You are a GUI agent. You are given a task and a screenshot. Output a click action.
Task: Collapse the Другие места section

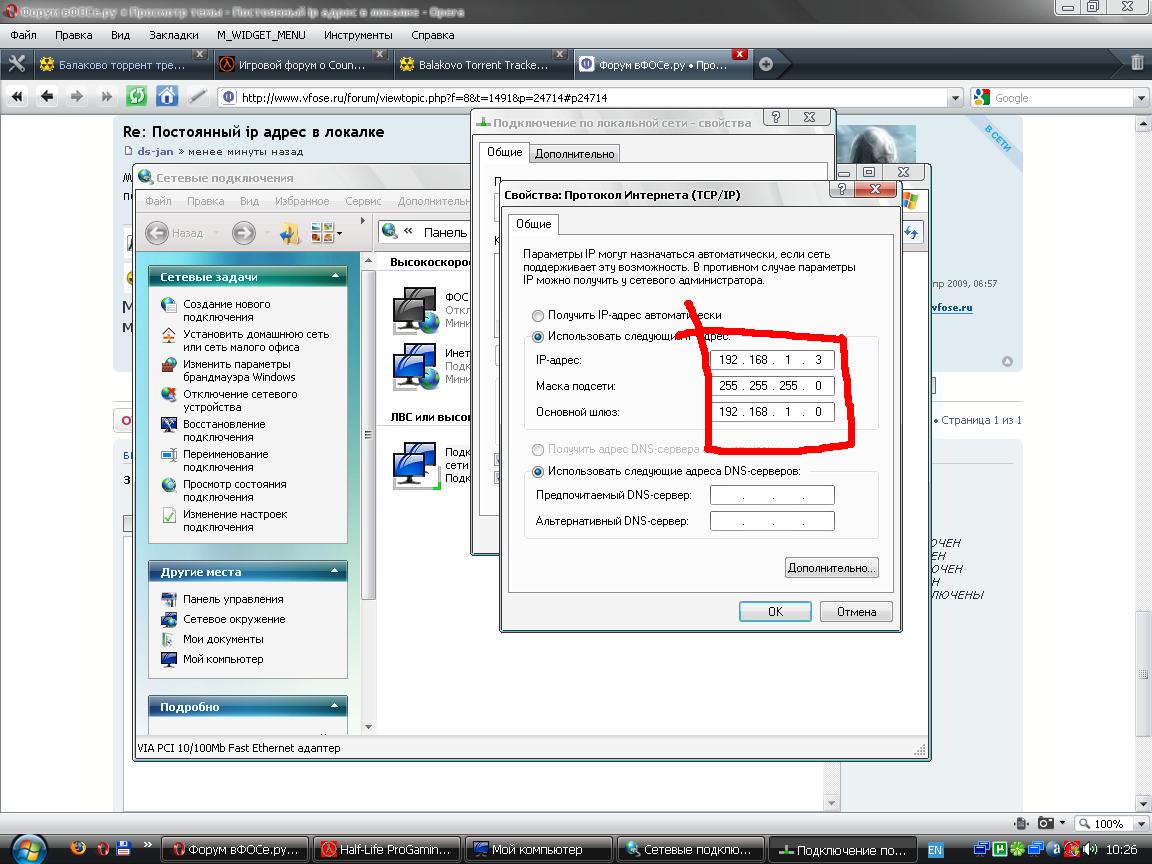[333, 572]
